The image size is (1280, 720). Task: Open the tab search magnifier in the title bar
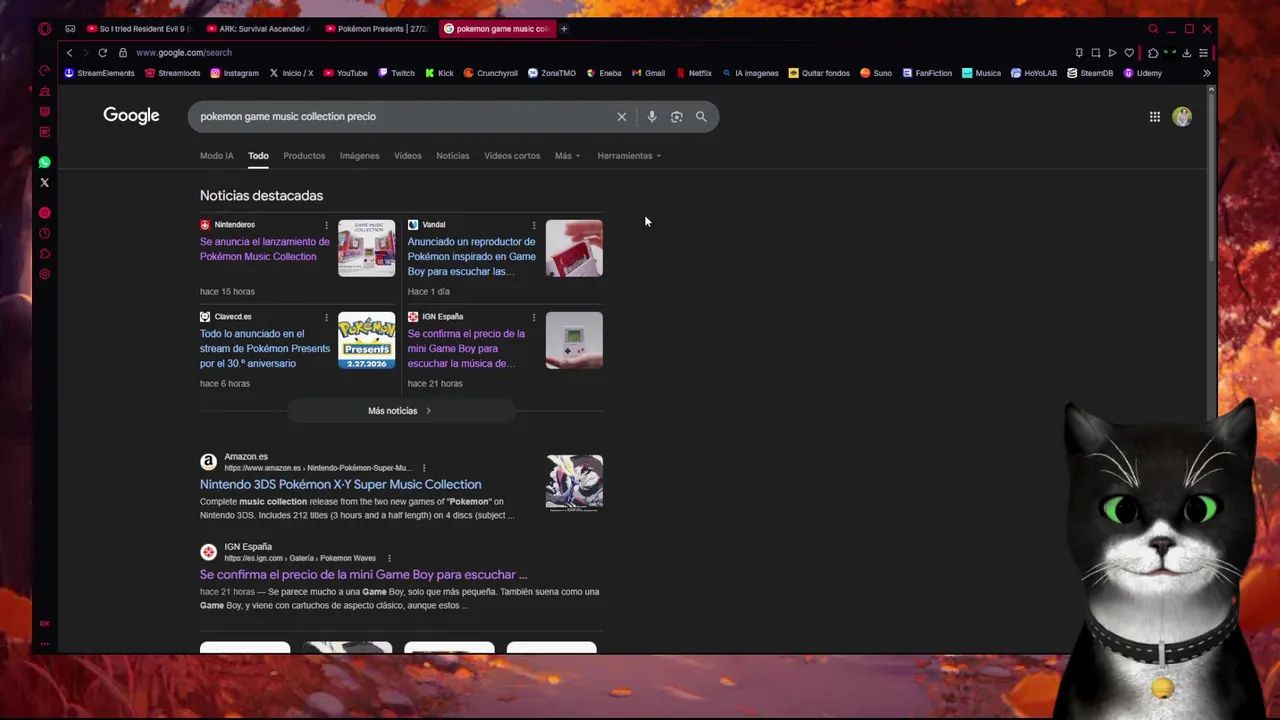[1153, 29]
